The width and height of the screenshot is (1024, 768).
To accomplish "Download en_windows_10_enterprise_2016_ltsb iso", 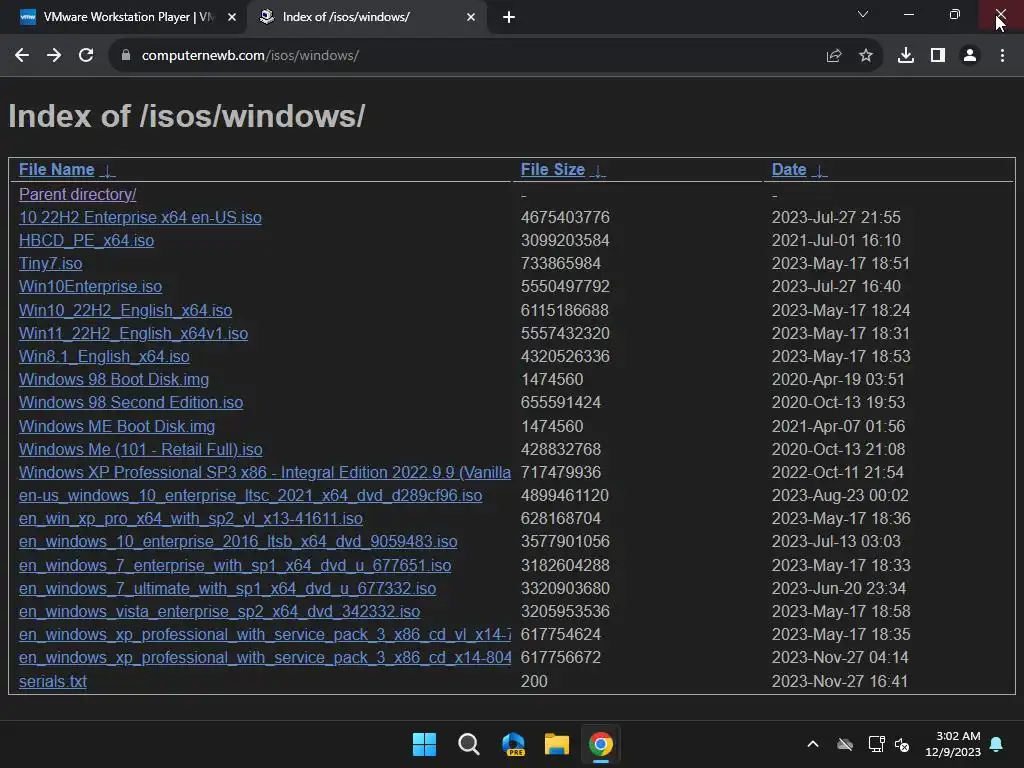I will pyautogui.click(x=238, y=541).
